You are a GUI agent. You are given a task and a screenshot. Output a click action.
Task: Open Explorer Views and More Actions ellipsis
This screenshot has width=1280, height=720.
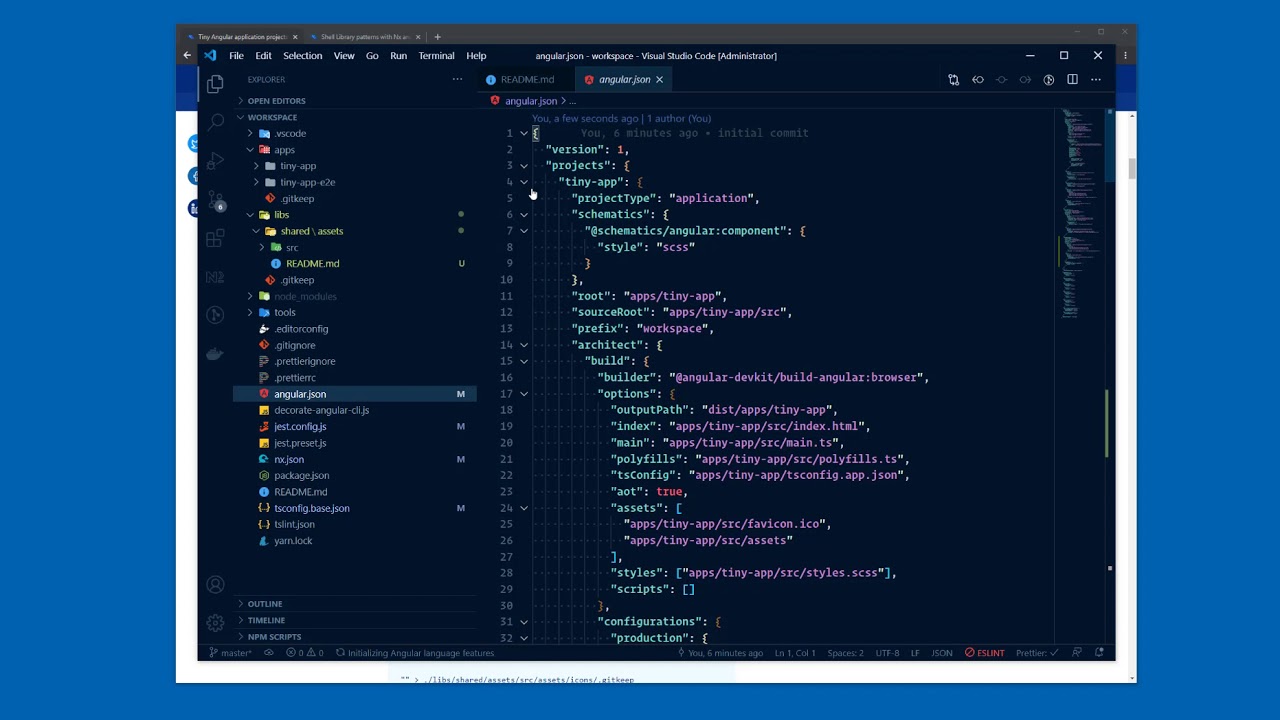tap(457, 80)
